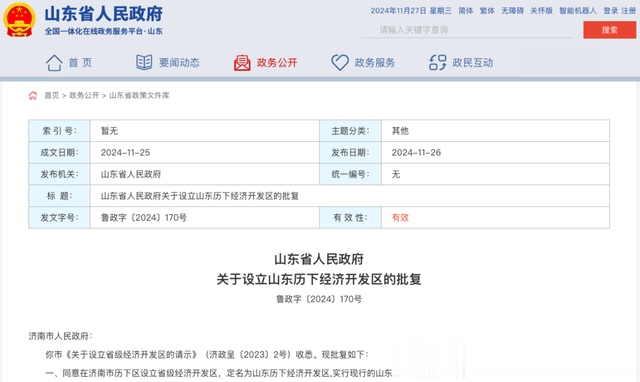Image resolution: width=640 pixels, height=382 pixels.
Task: Click the 发文字号 value 鲁政字〔2024〕170号 in table
Action: click(x=144, y=218)
